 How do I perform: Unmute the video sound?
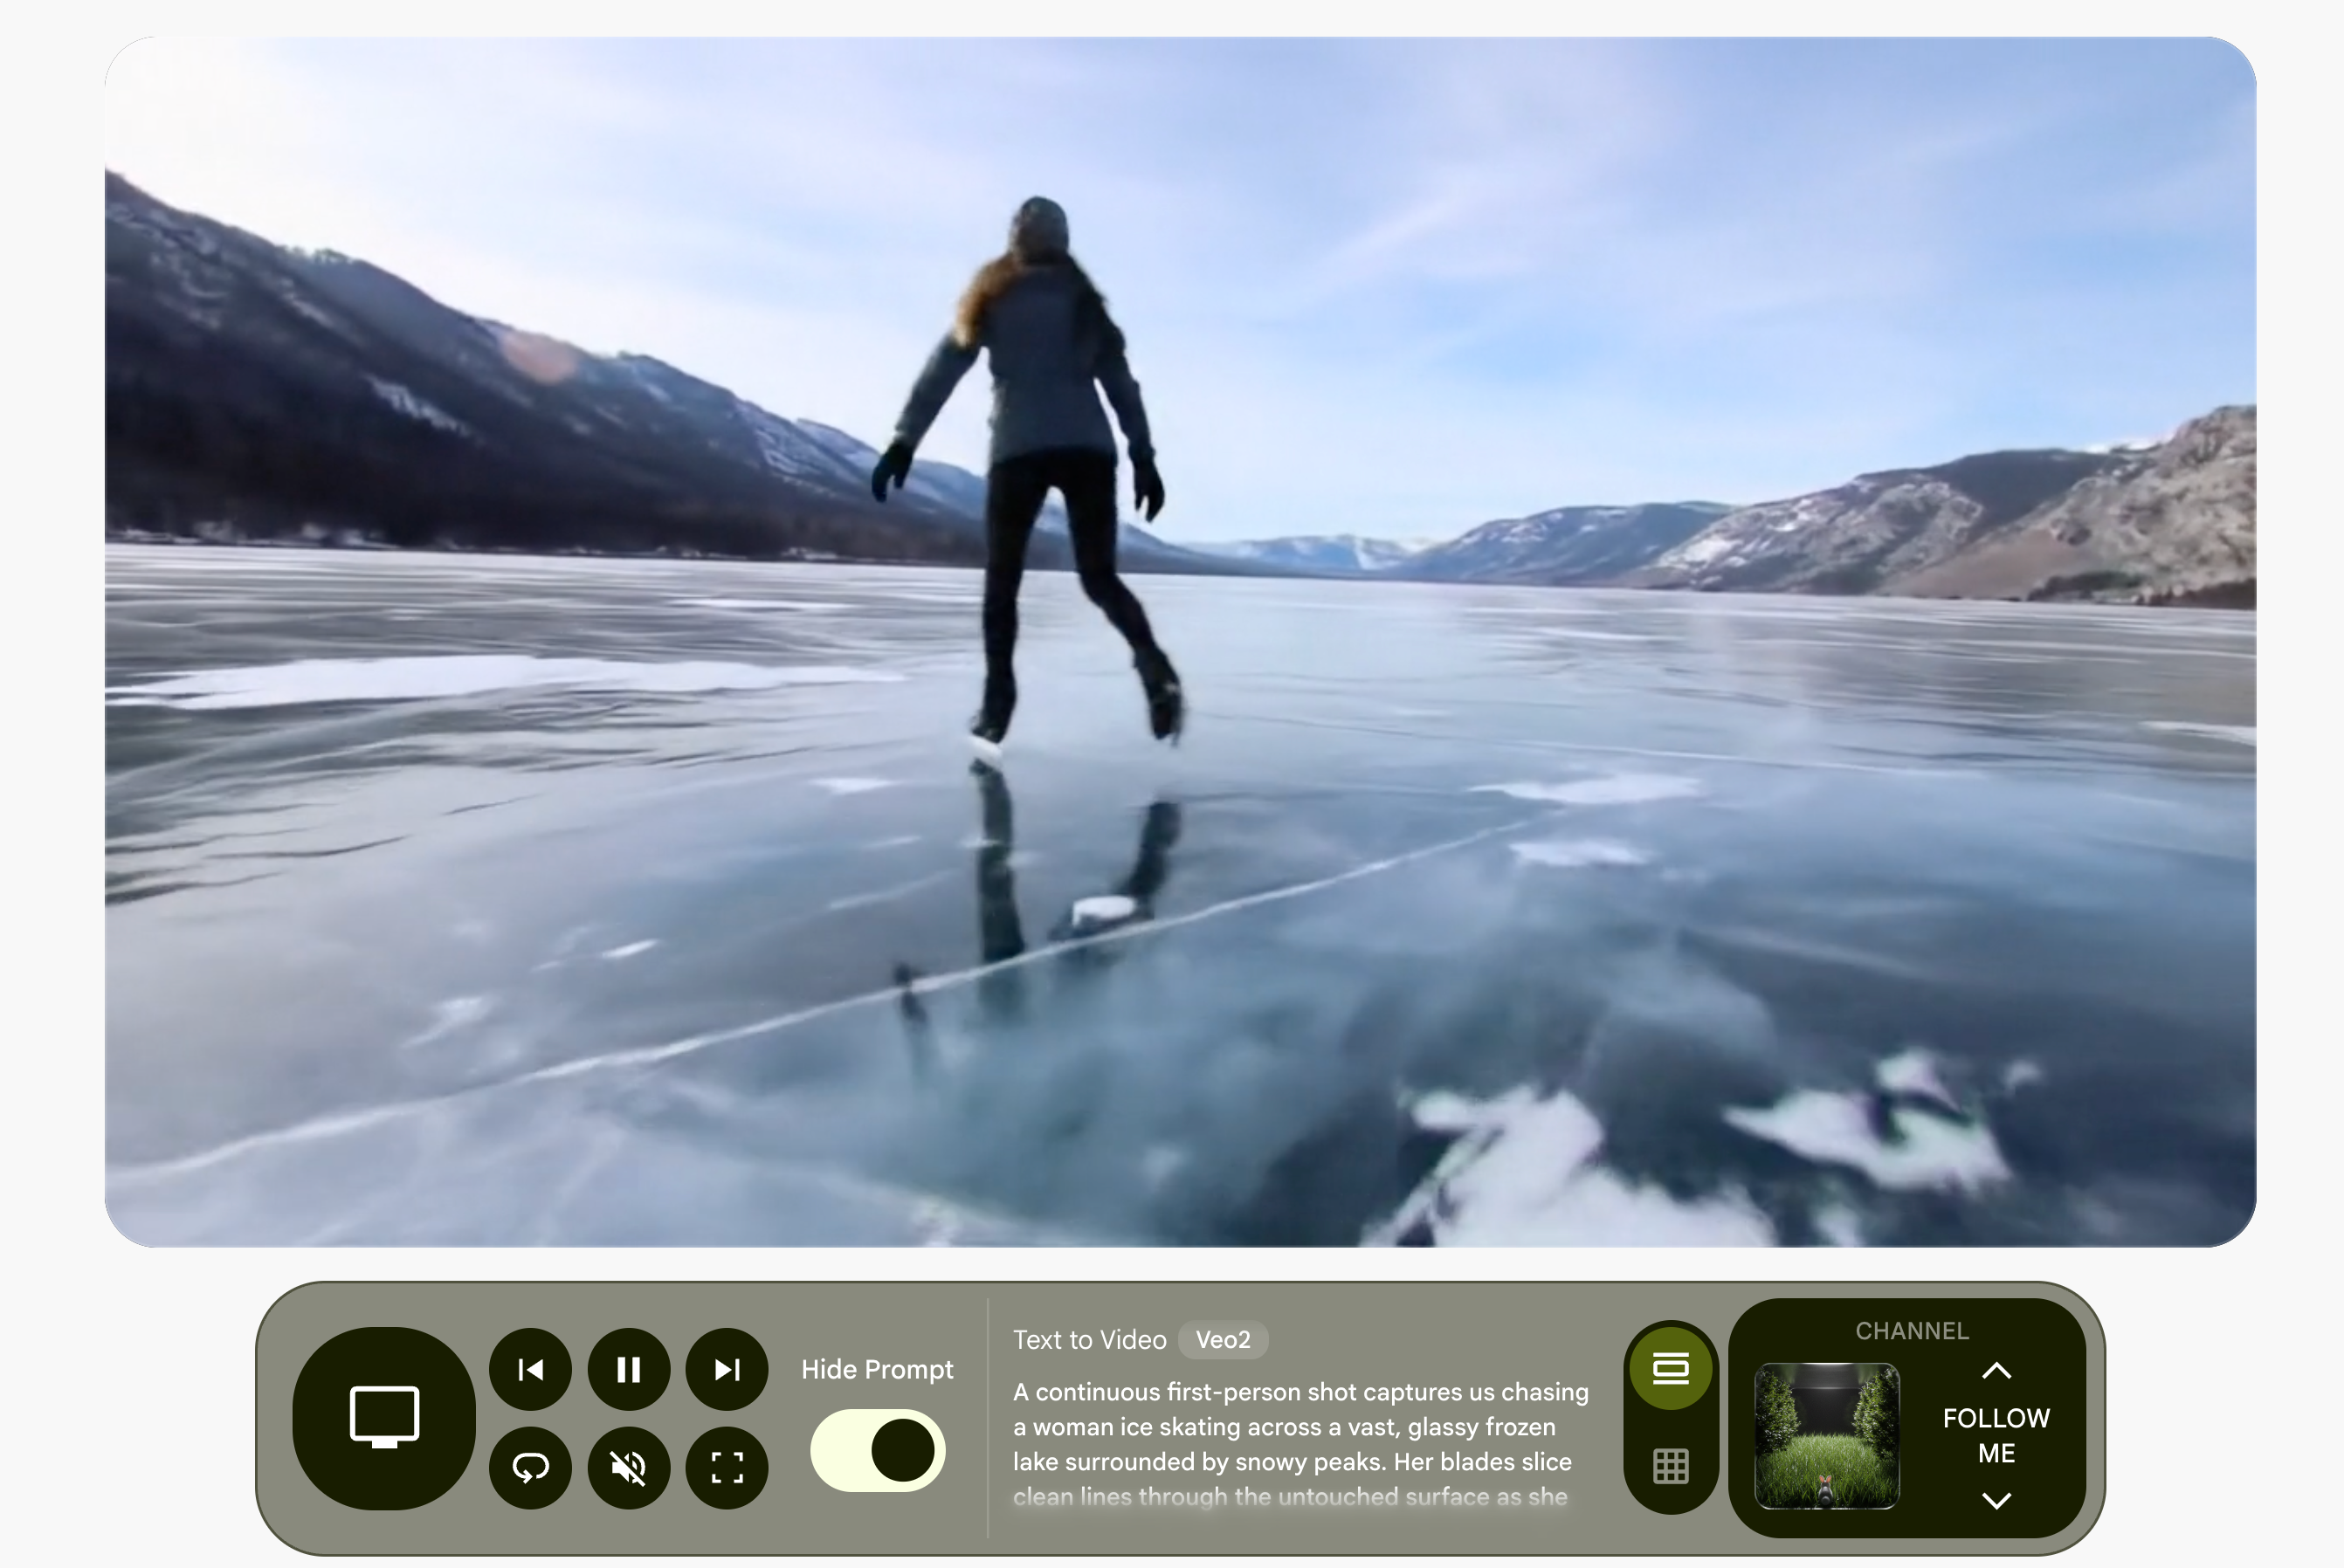[628, 1467]
